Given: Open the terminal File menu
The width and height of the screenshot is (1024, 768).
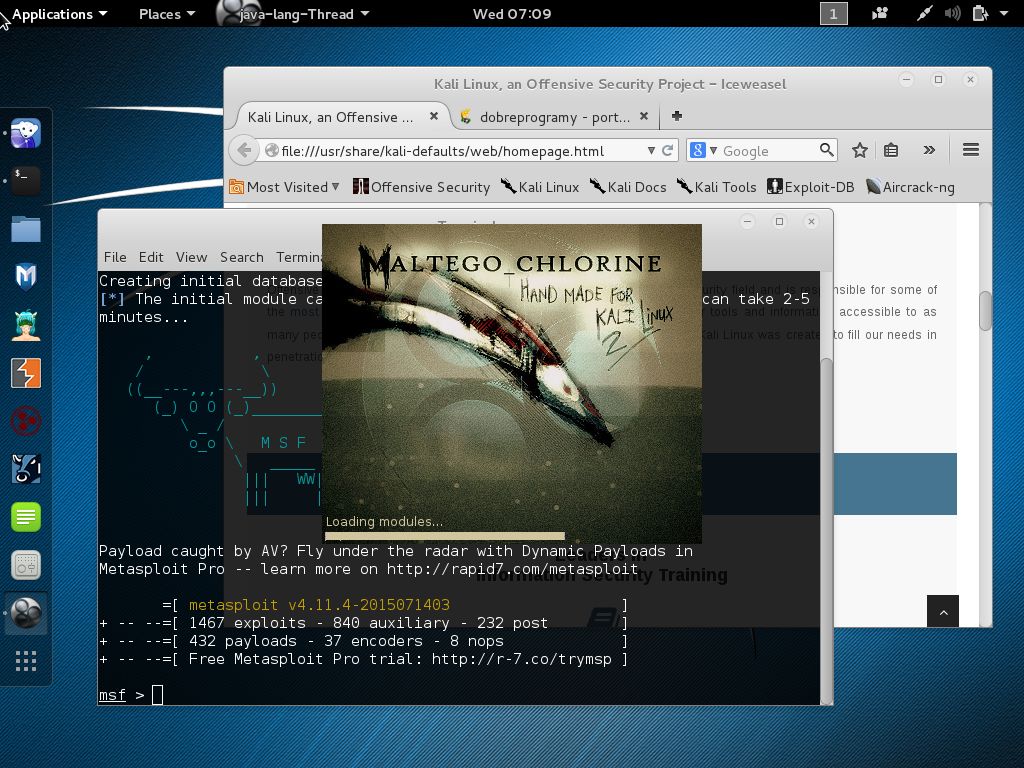Looking at the screenshot, I should click(115, 257).
